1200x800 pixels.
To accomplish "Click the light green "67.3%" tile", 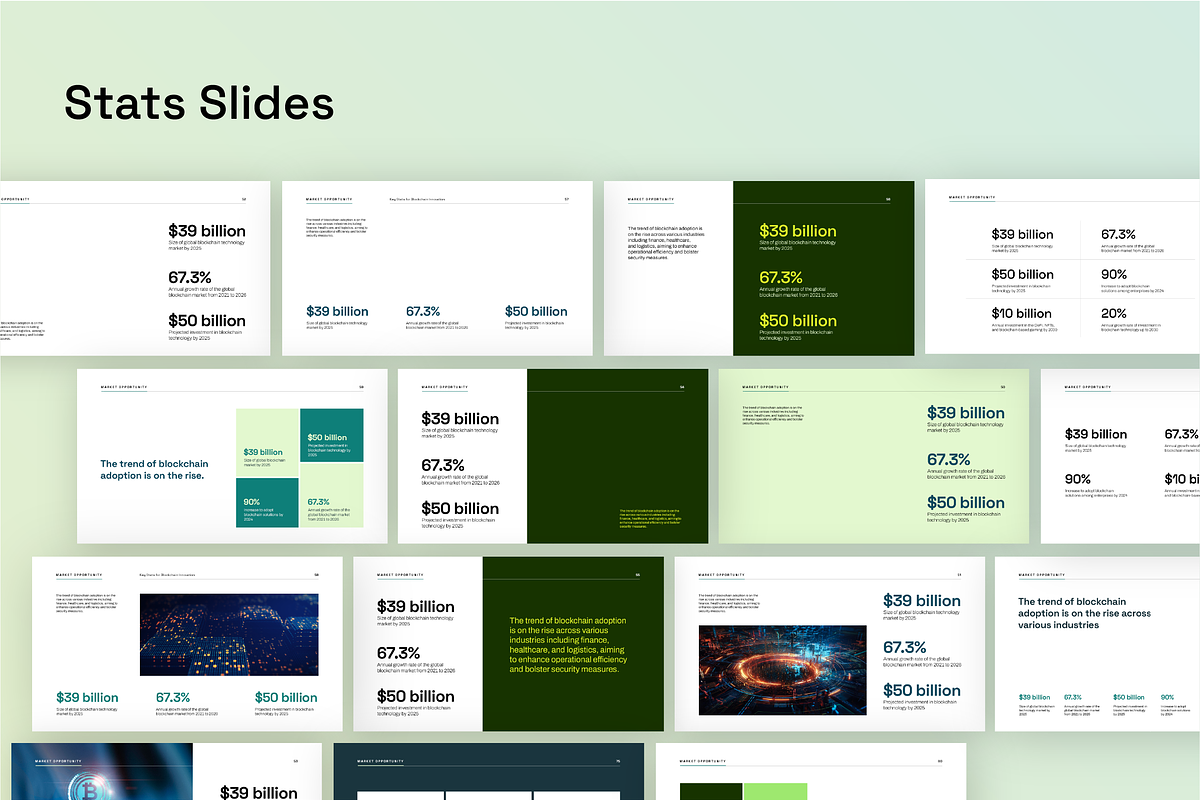I will [331, 508].
